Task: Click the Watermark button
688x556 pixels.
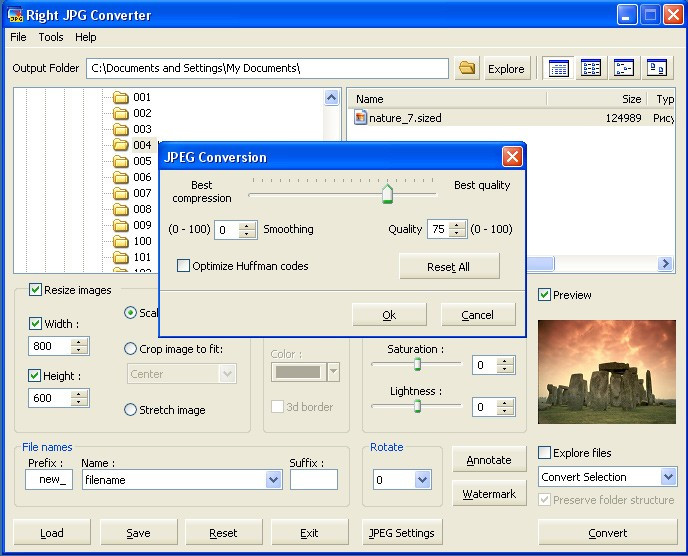Action: [489, 494]
